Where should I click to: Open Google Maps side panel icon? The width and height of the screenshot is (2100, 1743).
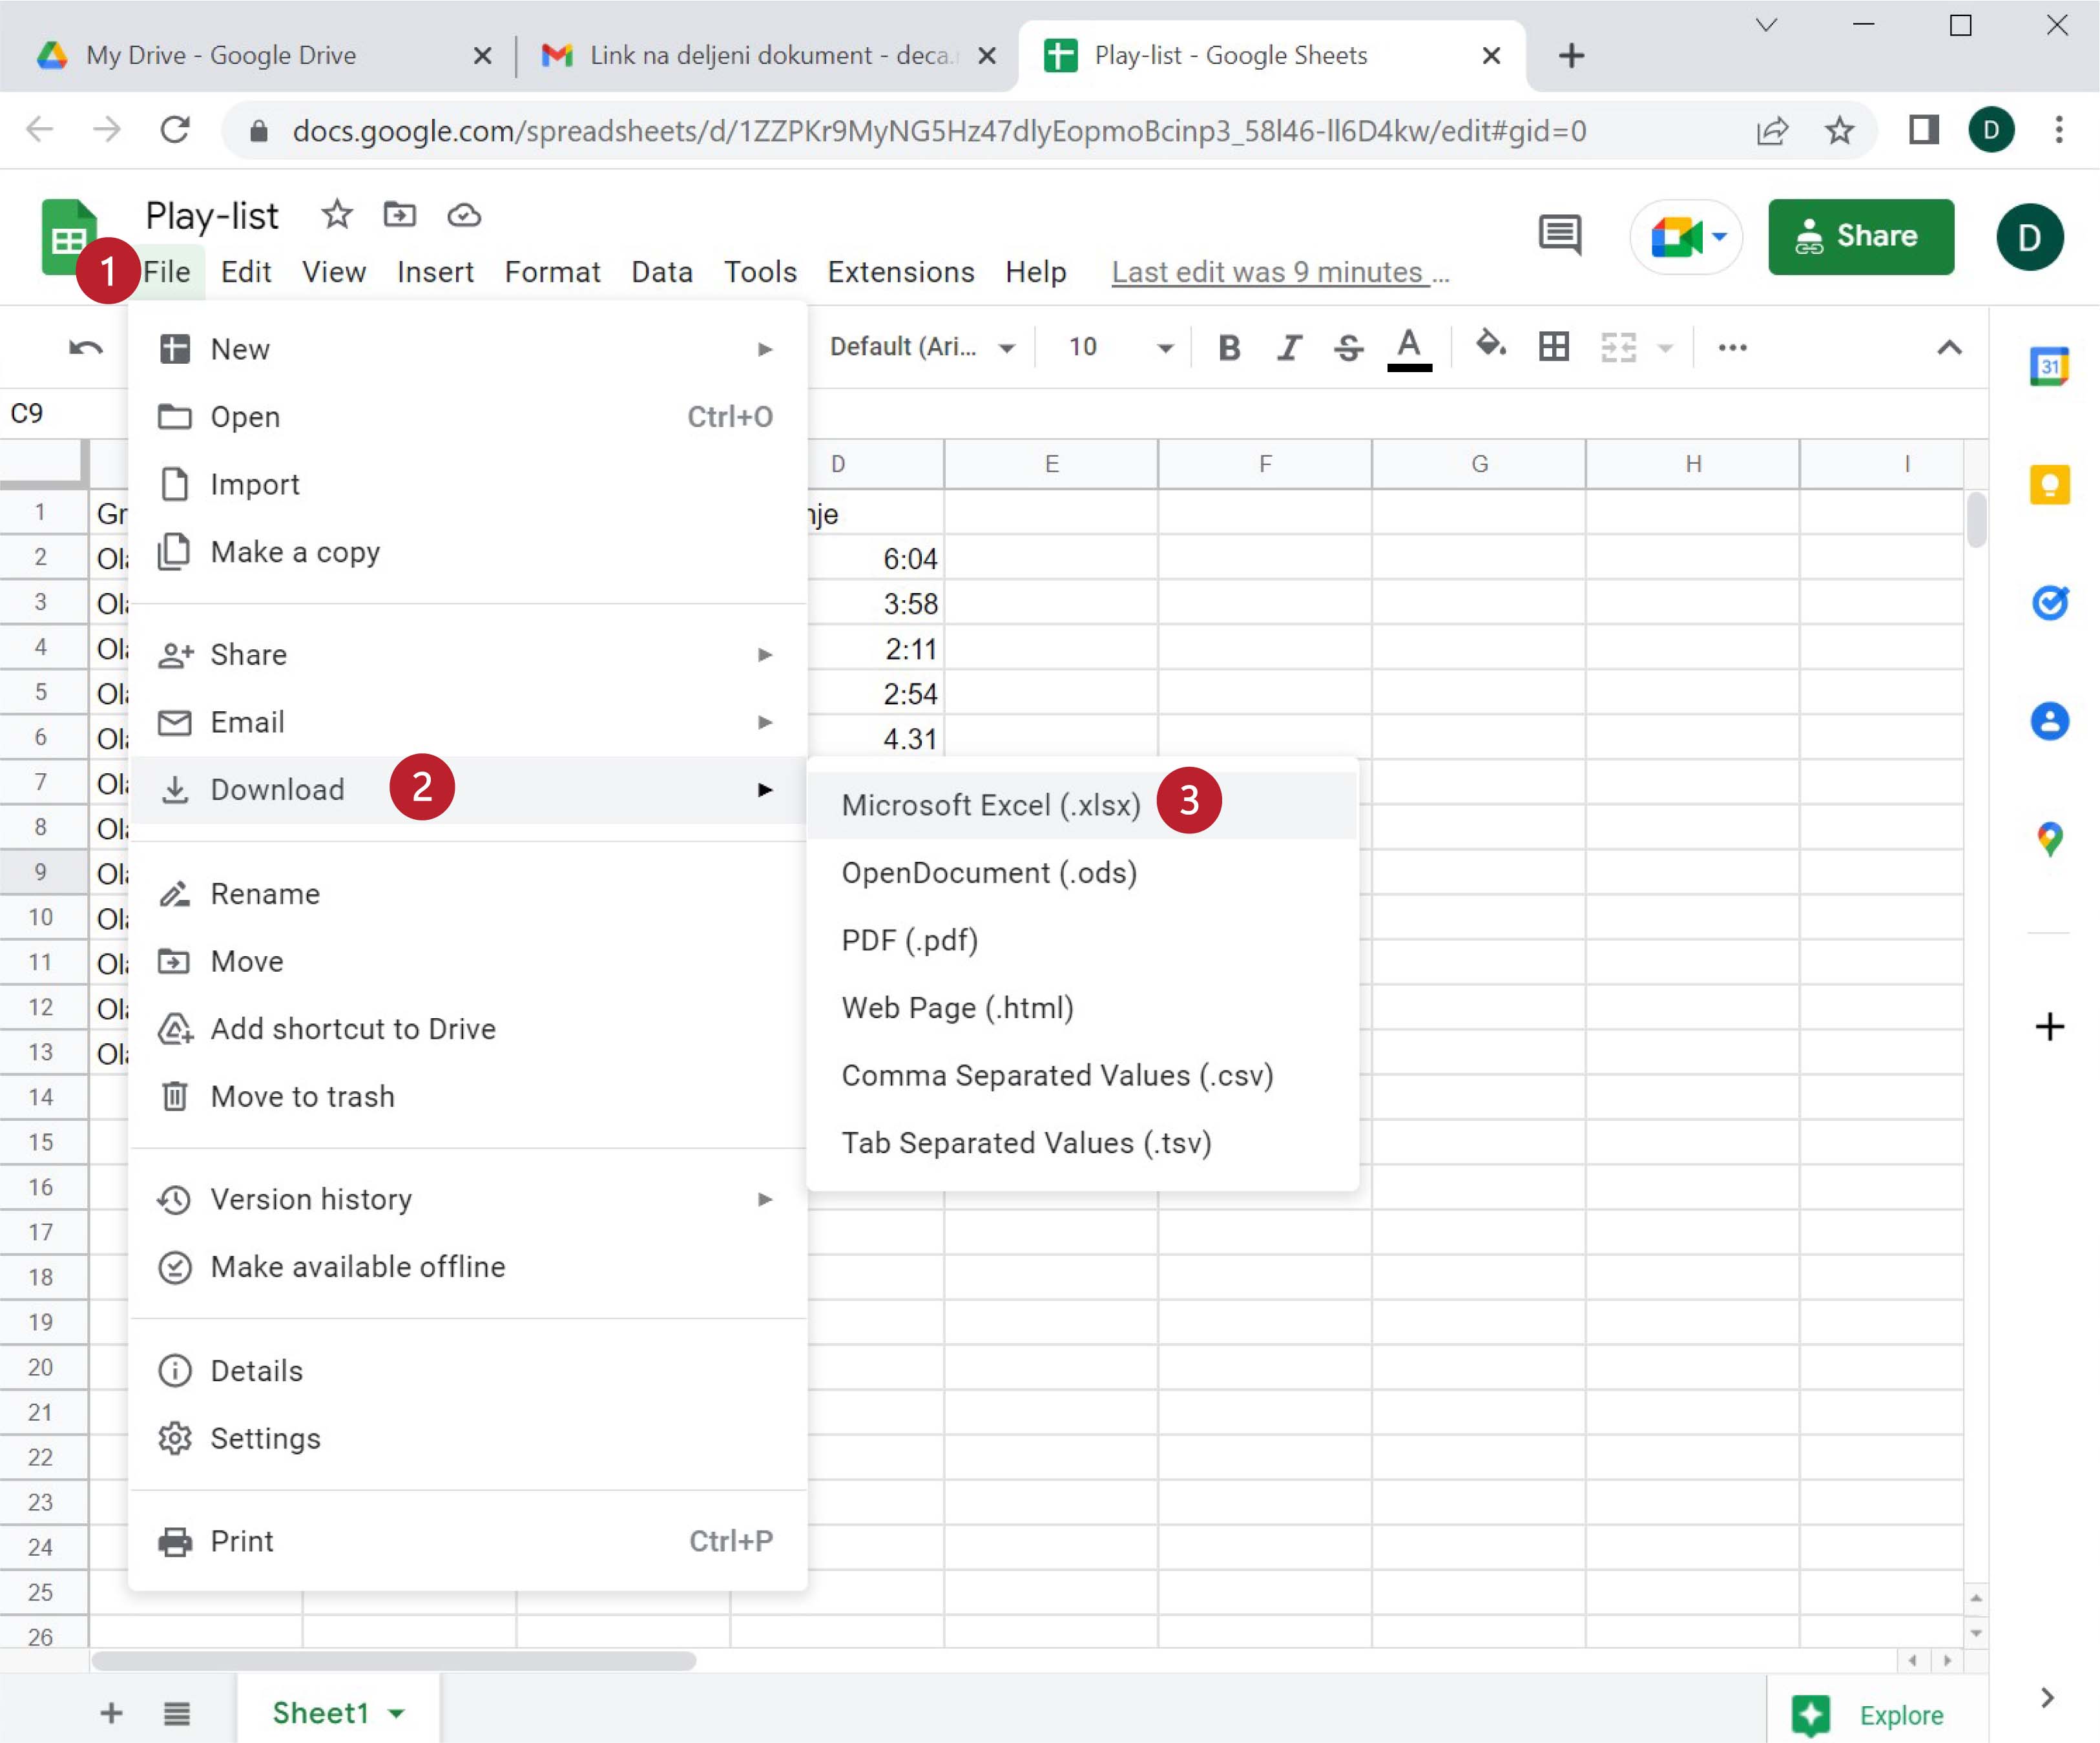2049,838
